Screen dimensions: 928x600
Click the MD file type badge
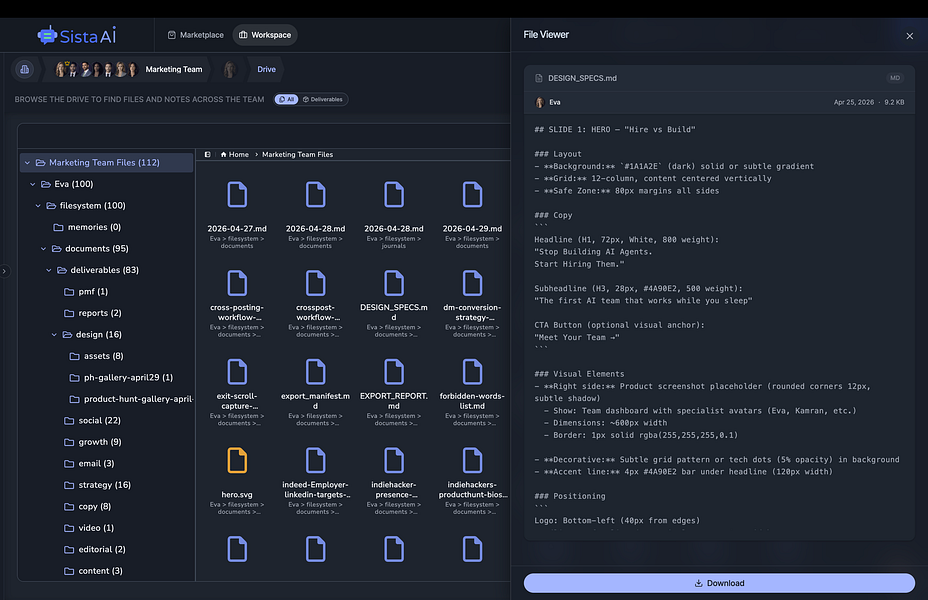pos(895,78)
